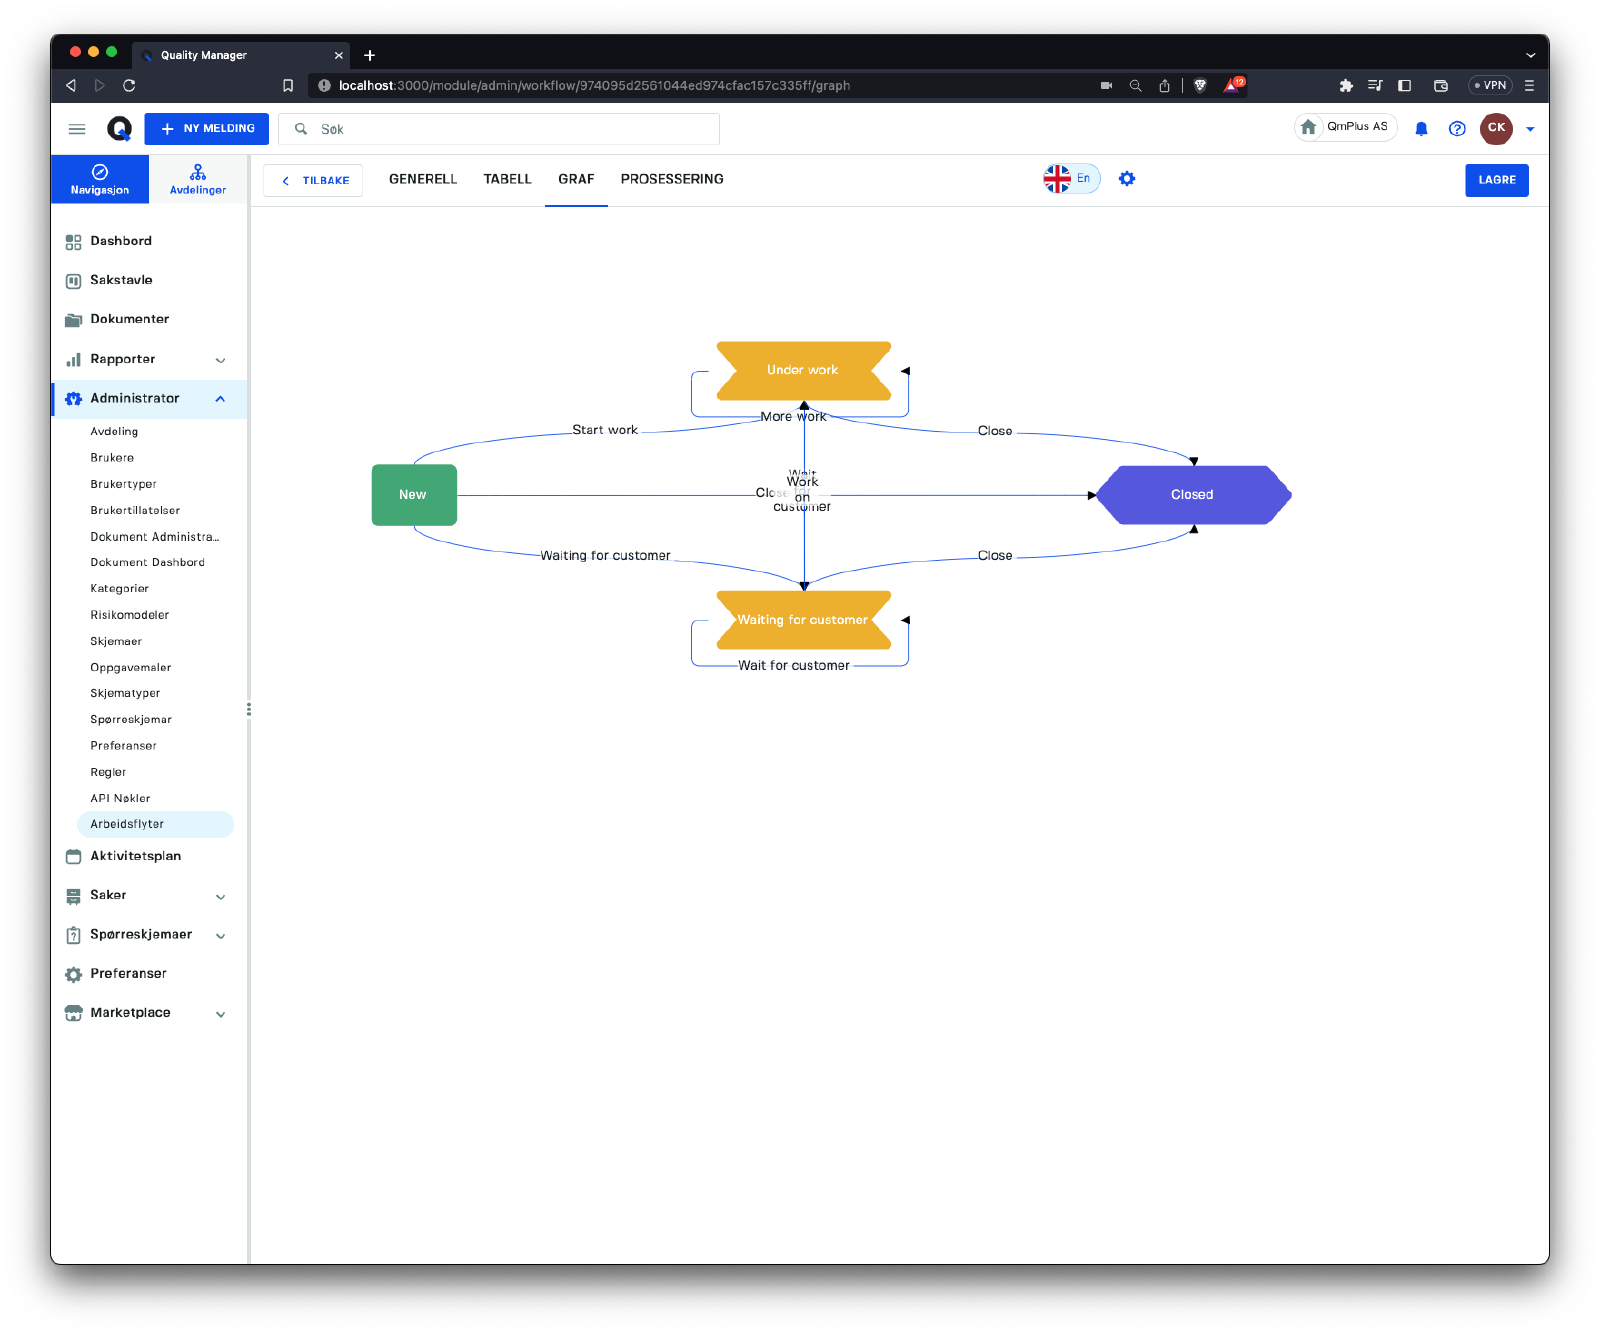This screenshot has height=1331, width=1600.
Task: Click the help question mark icon
Action: pyautogui.click(x=1457, y=129)
